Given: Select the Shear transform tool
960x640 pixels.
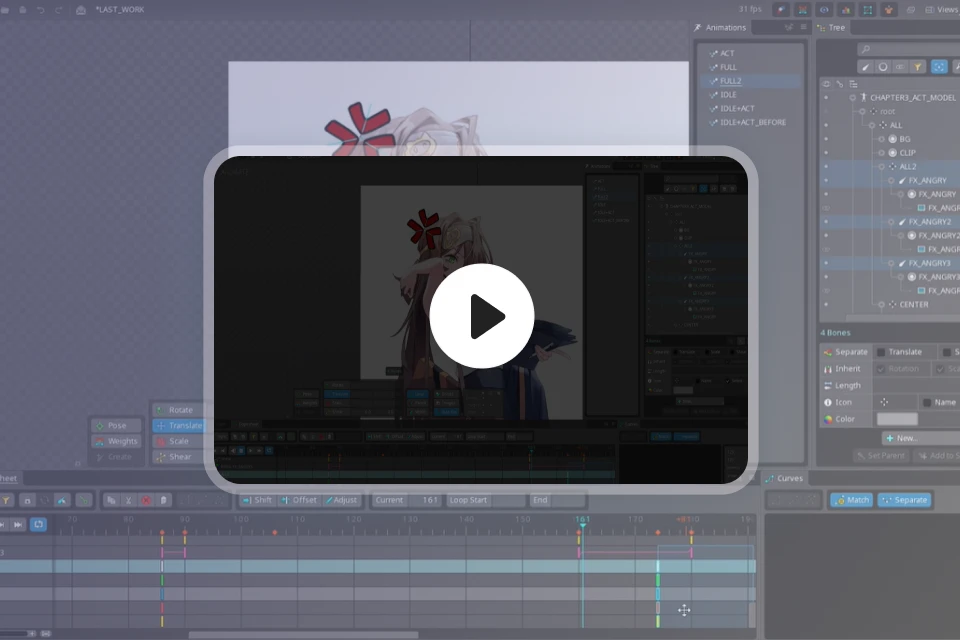Looking at the screenshot, I should pyautogui.click(x=178, y=457).
